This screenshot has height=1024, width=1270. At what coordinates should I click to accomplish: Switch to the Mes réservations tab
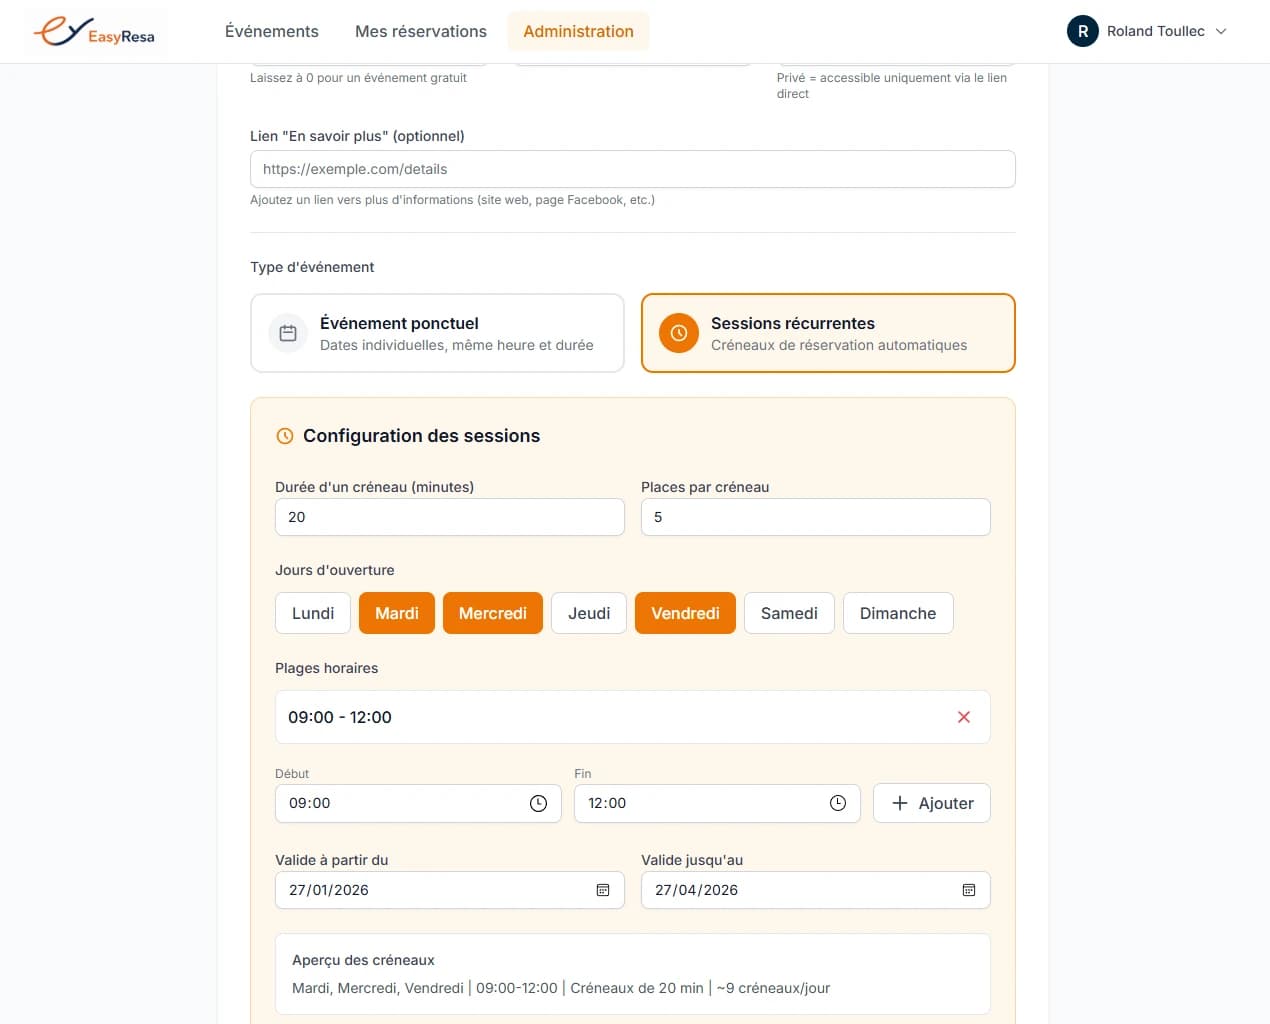pyautogui.click(x=420, y=31)
